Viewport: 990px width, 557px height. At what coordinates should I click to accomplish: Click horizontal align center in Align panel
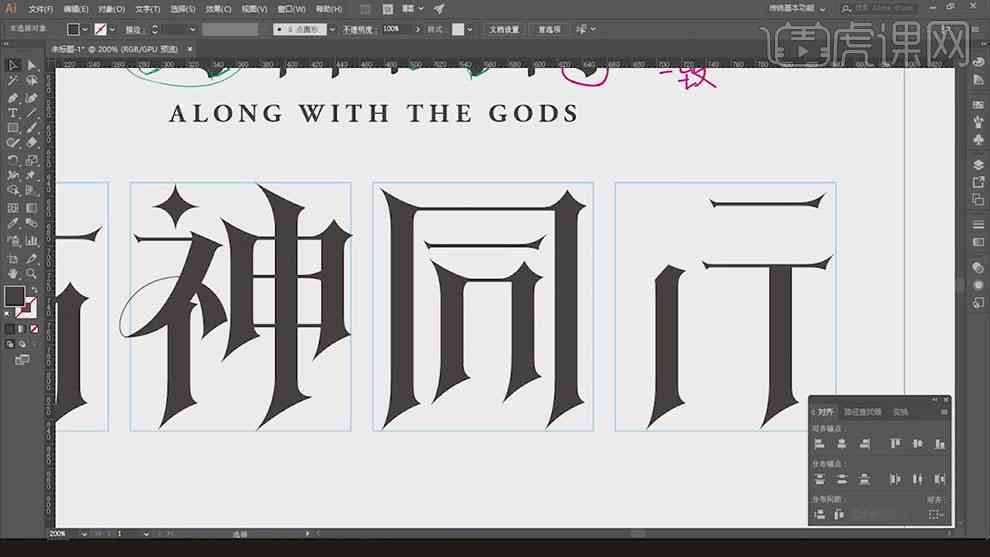click(x=842, y=444)
